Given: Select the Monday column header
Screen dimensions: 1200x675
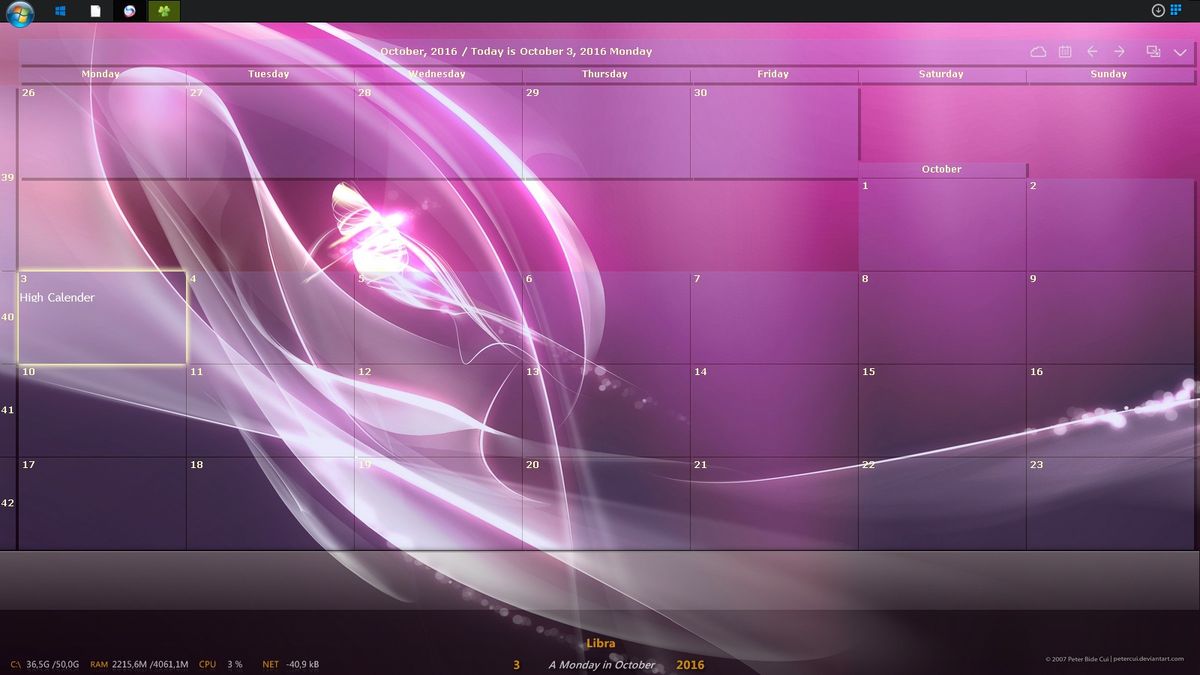Looking at the screenshot, I should click(x=100, y=74).
